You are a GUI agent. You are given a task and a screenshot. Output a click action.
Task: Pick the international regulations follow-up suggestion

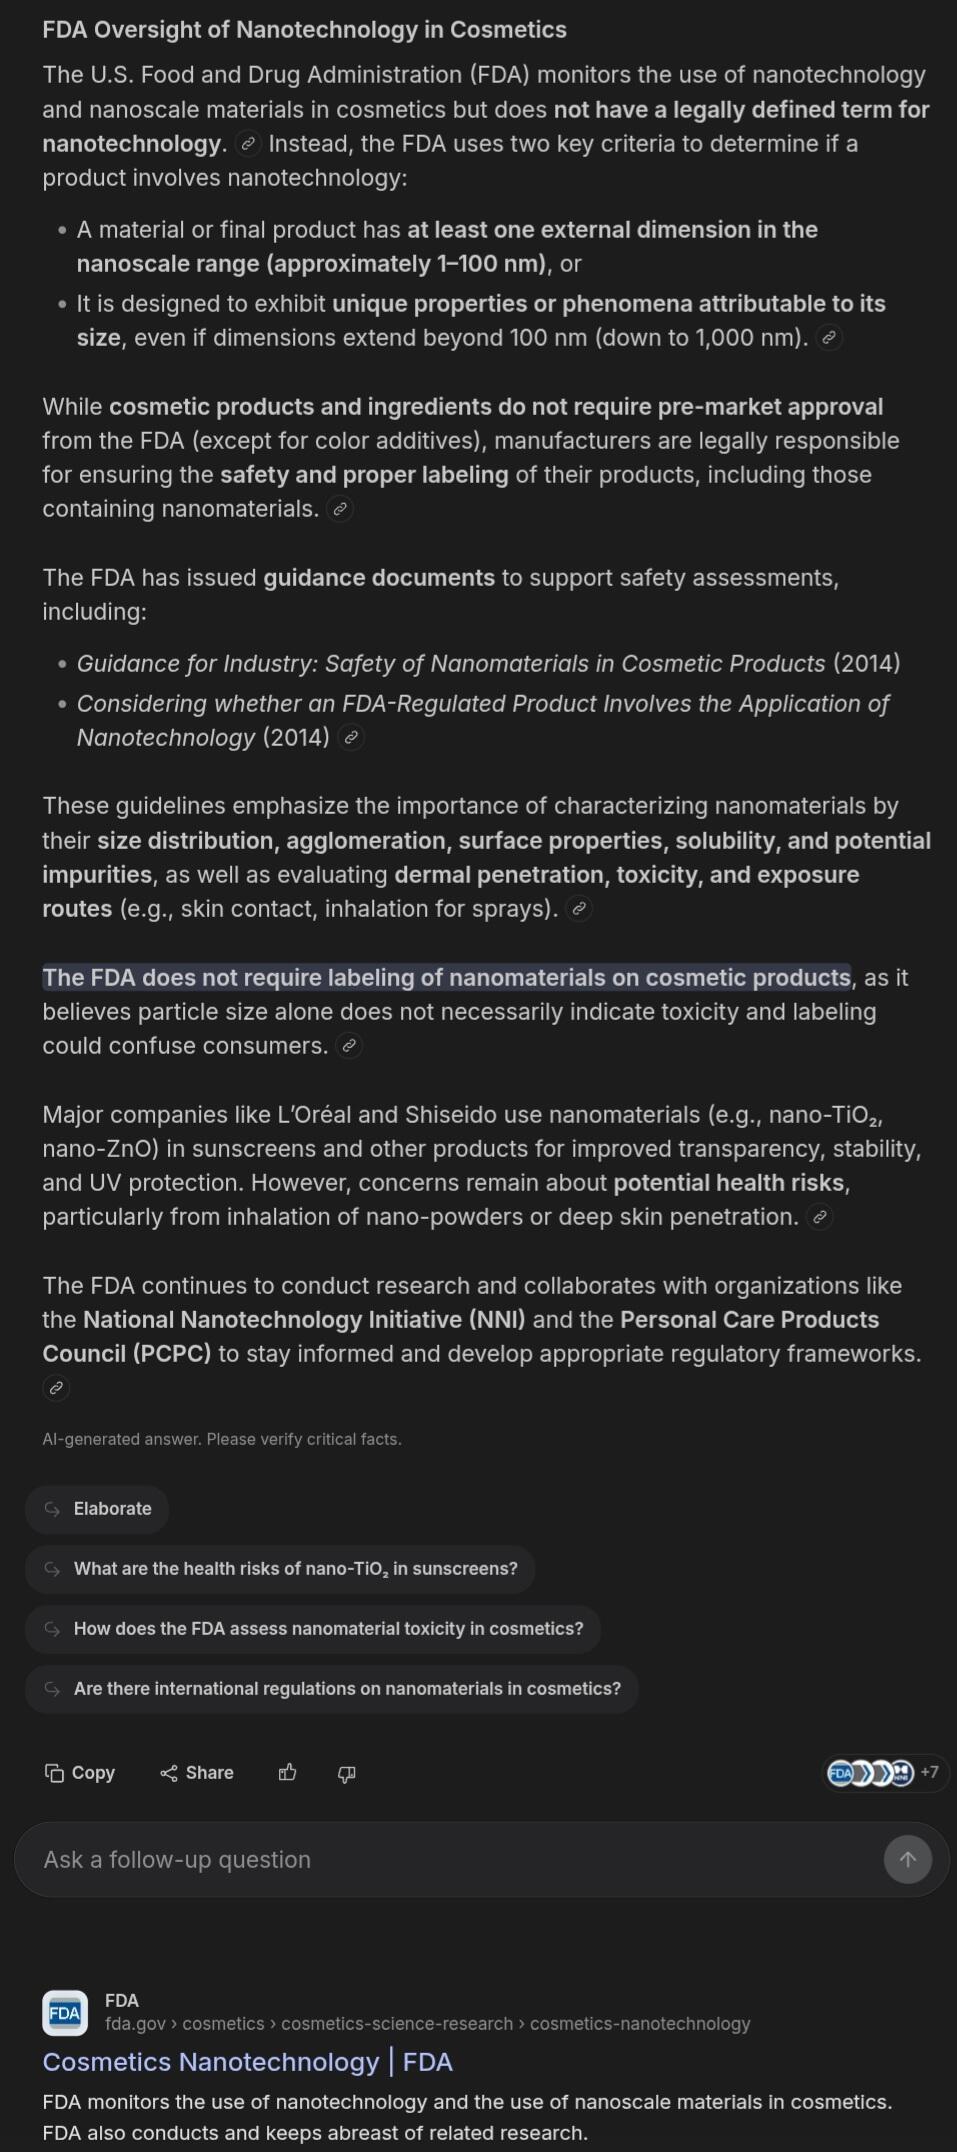point(331,1688)
